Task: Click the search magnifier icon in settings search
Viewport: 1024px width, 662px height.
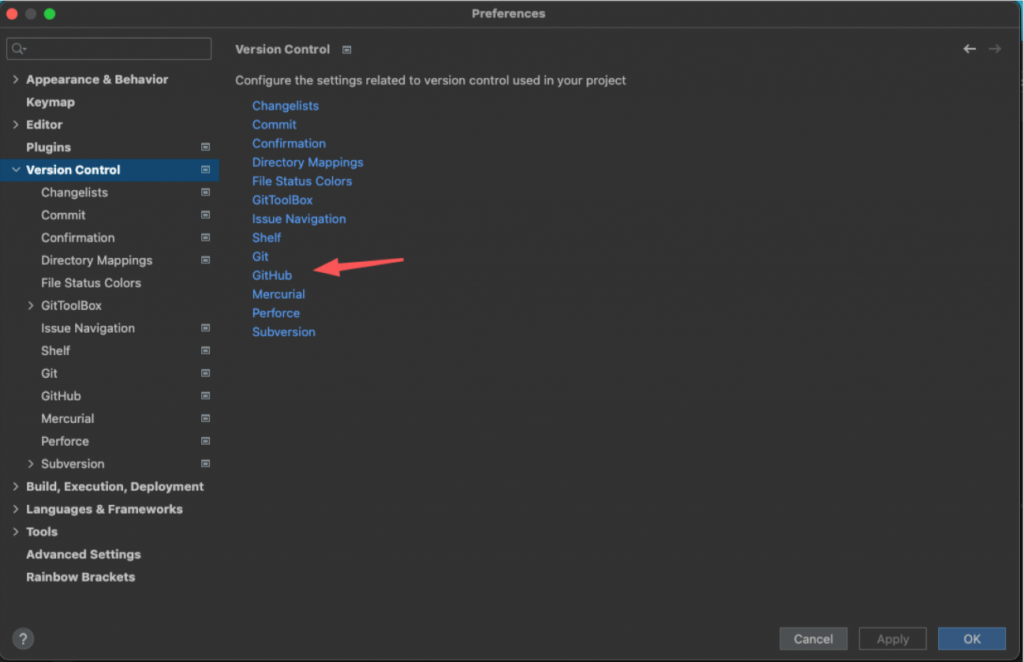Action: [x=18, y=48]
